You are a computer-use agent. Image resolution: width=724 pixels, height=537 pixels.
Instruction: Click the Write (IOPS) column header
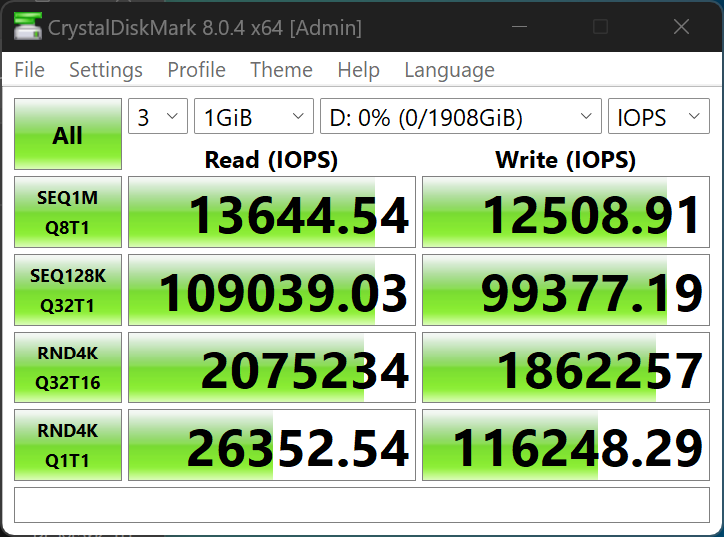click(566, 160)
